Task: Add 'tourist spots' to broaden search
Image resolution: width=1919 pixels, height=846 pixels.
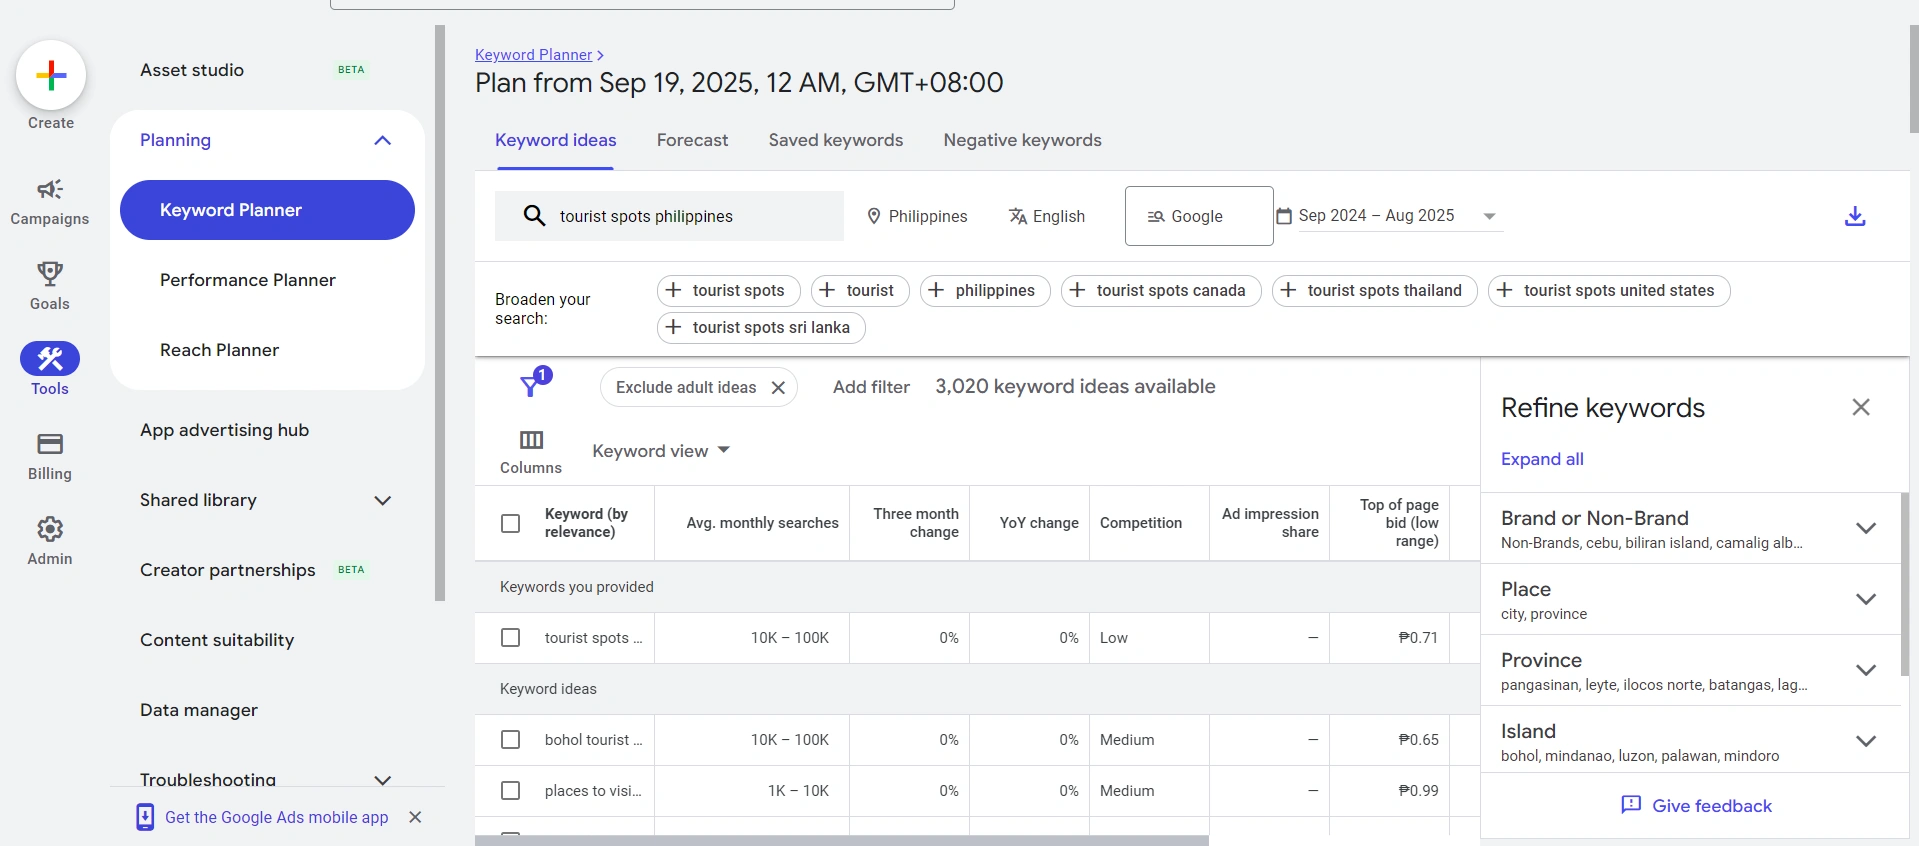Action: pyautogui.click(x=728, y=290)
